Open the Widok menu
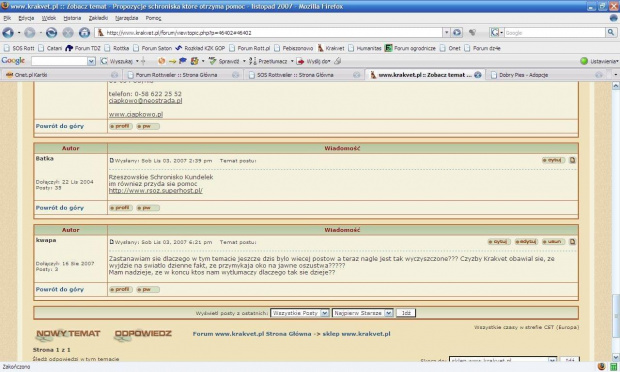 49,18
